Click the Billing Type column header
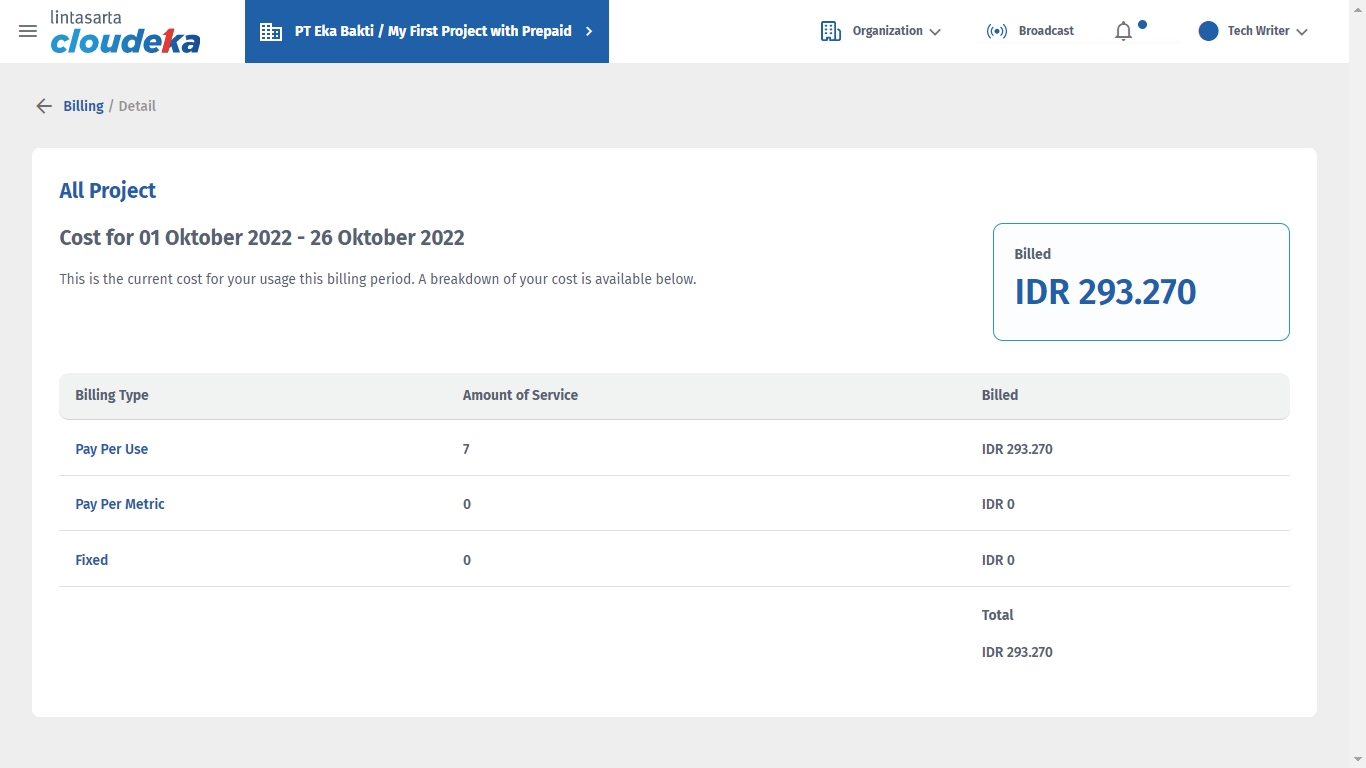 pyautogui.click(x=112, y=395)
